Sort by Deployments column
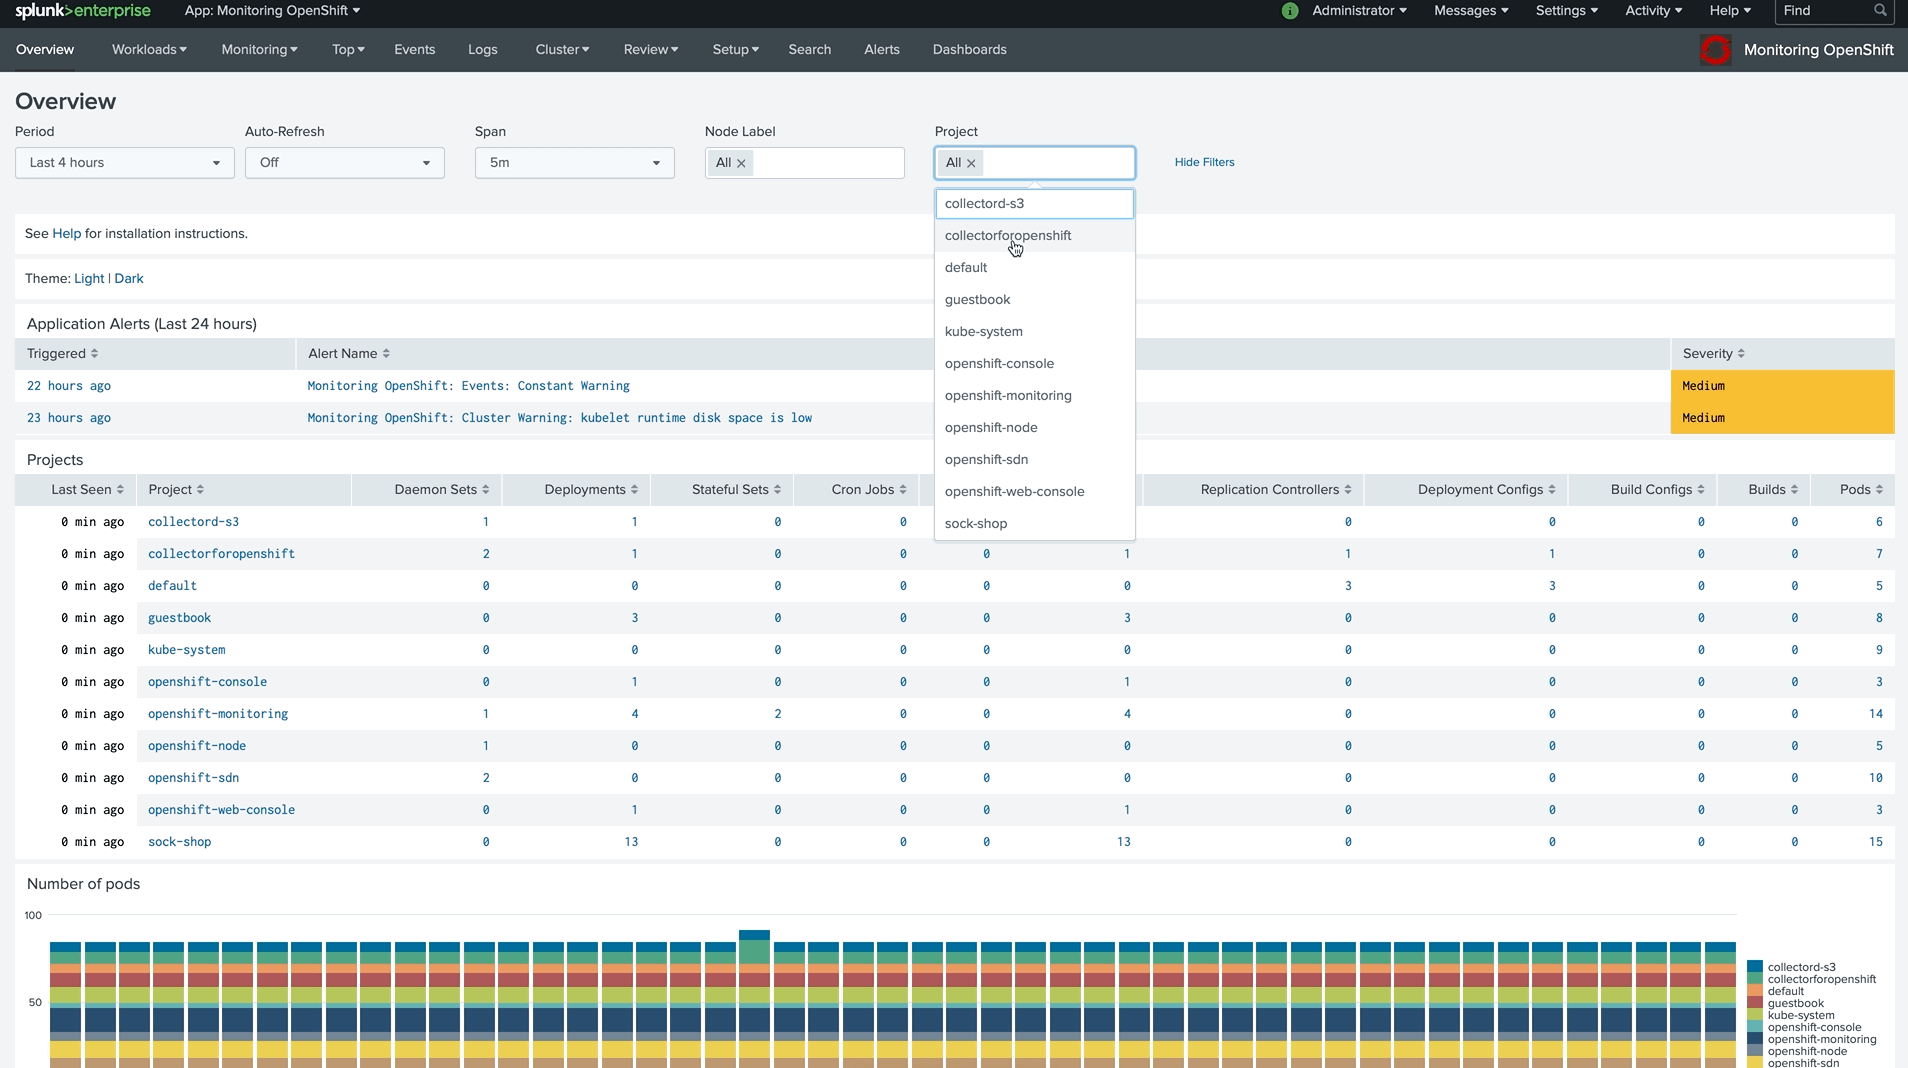This screenshot has width=1908, height=1068. pos(591,490)
